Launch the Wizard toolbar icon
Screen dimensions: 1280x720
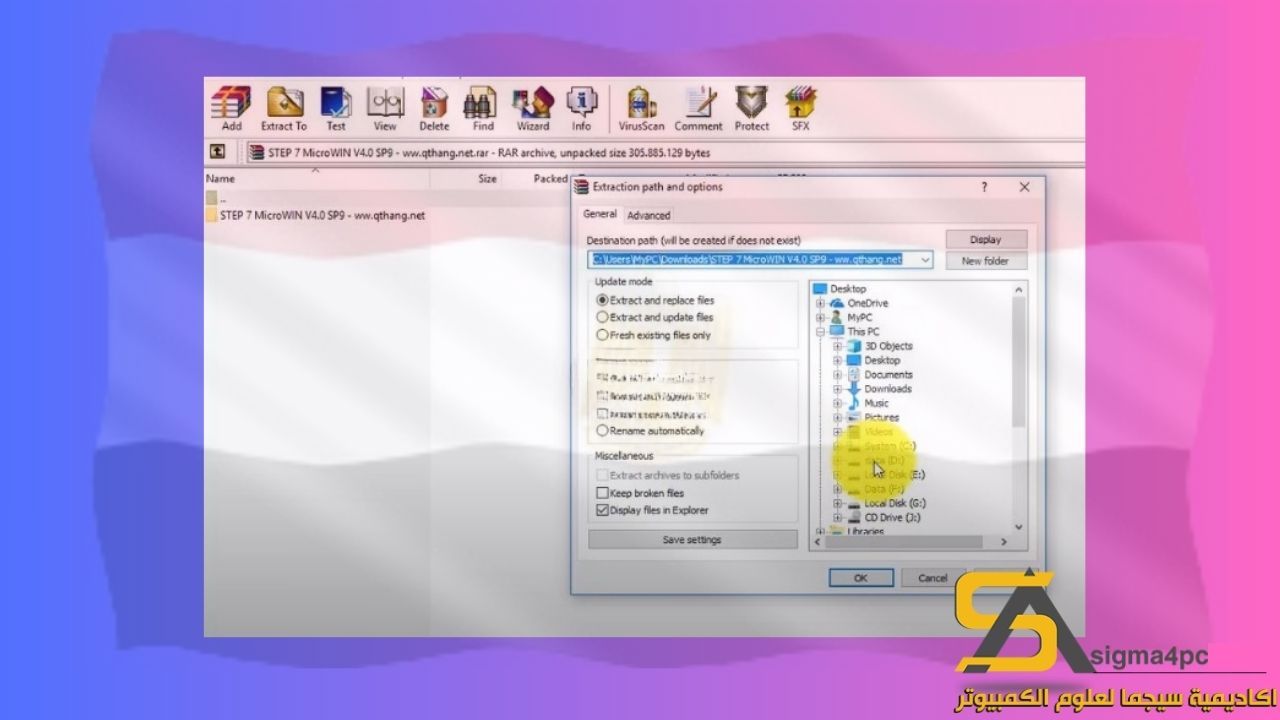(533, 107)
